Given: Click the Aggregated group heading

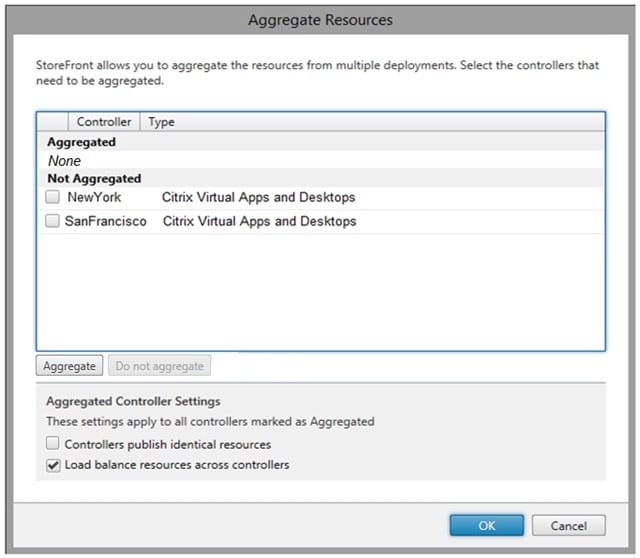Looking at the screenshot, I should coord(81,142).
